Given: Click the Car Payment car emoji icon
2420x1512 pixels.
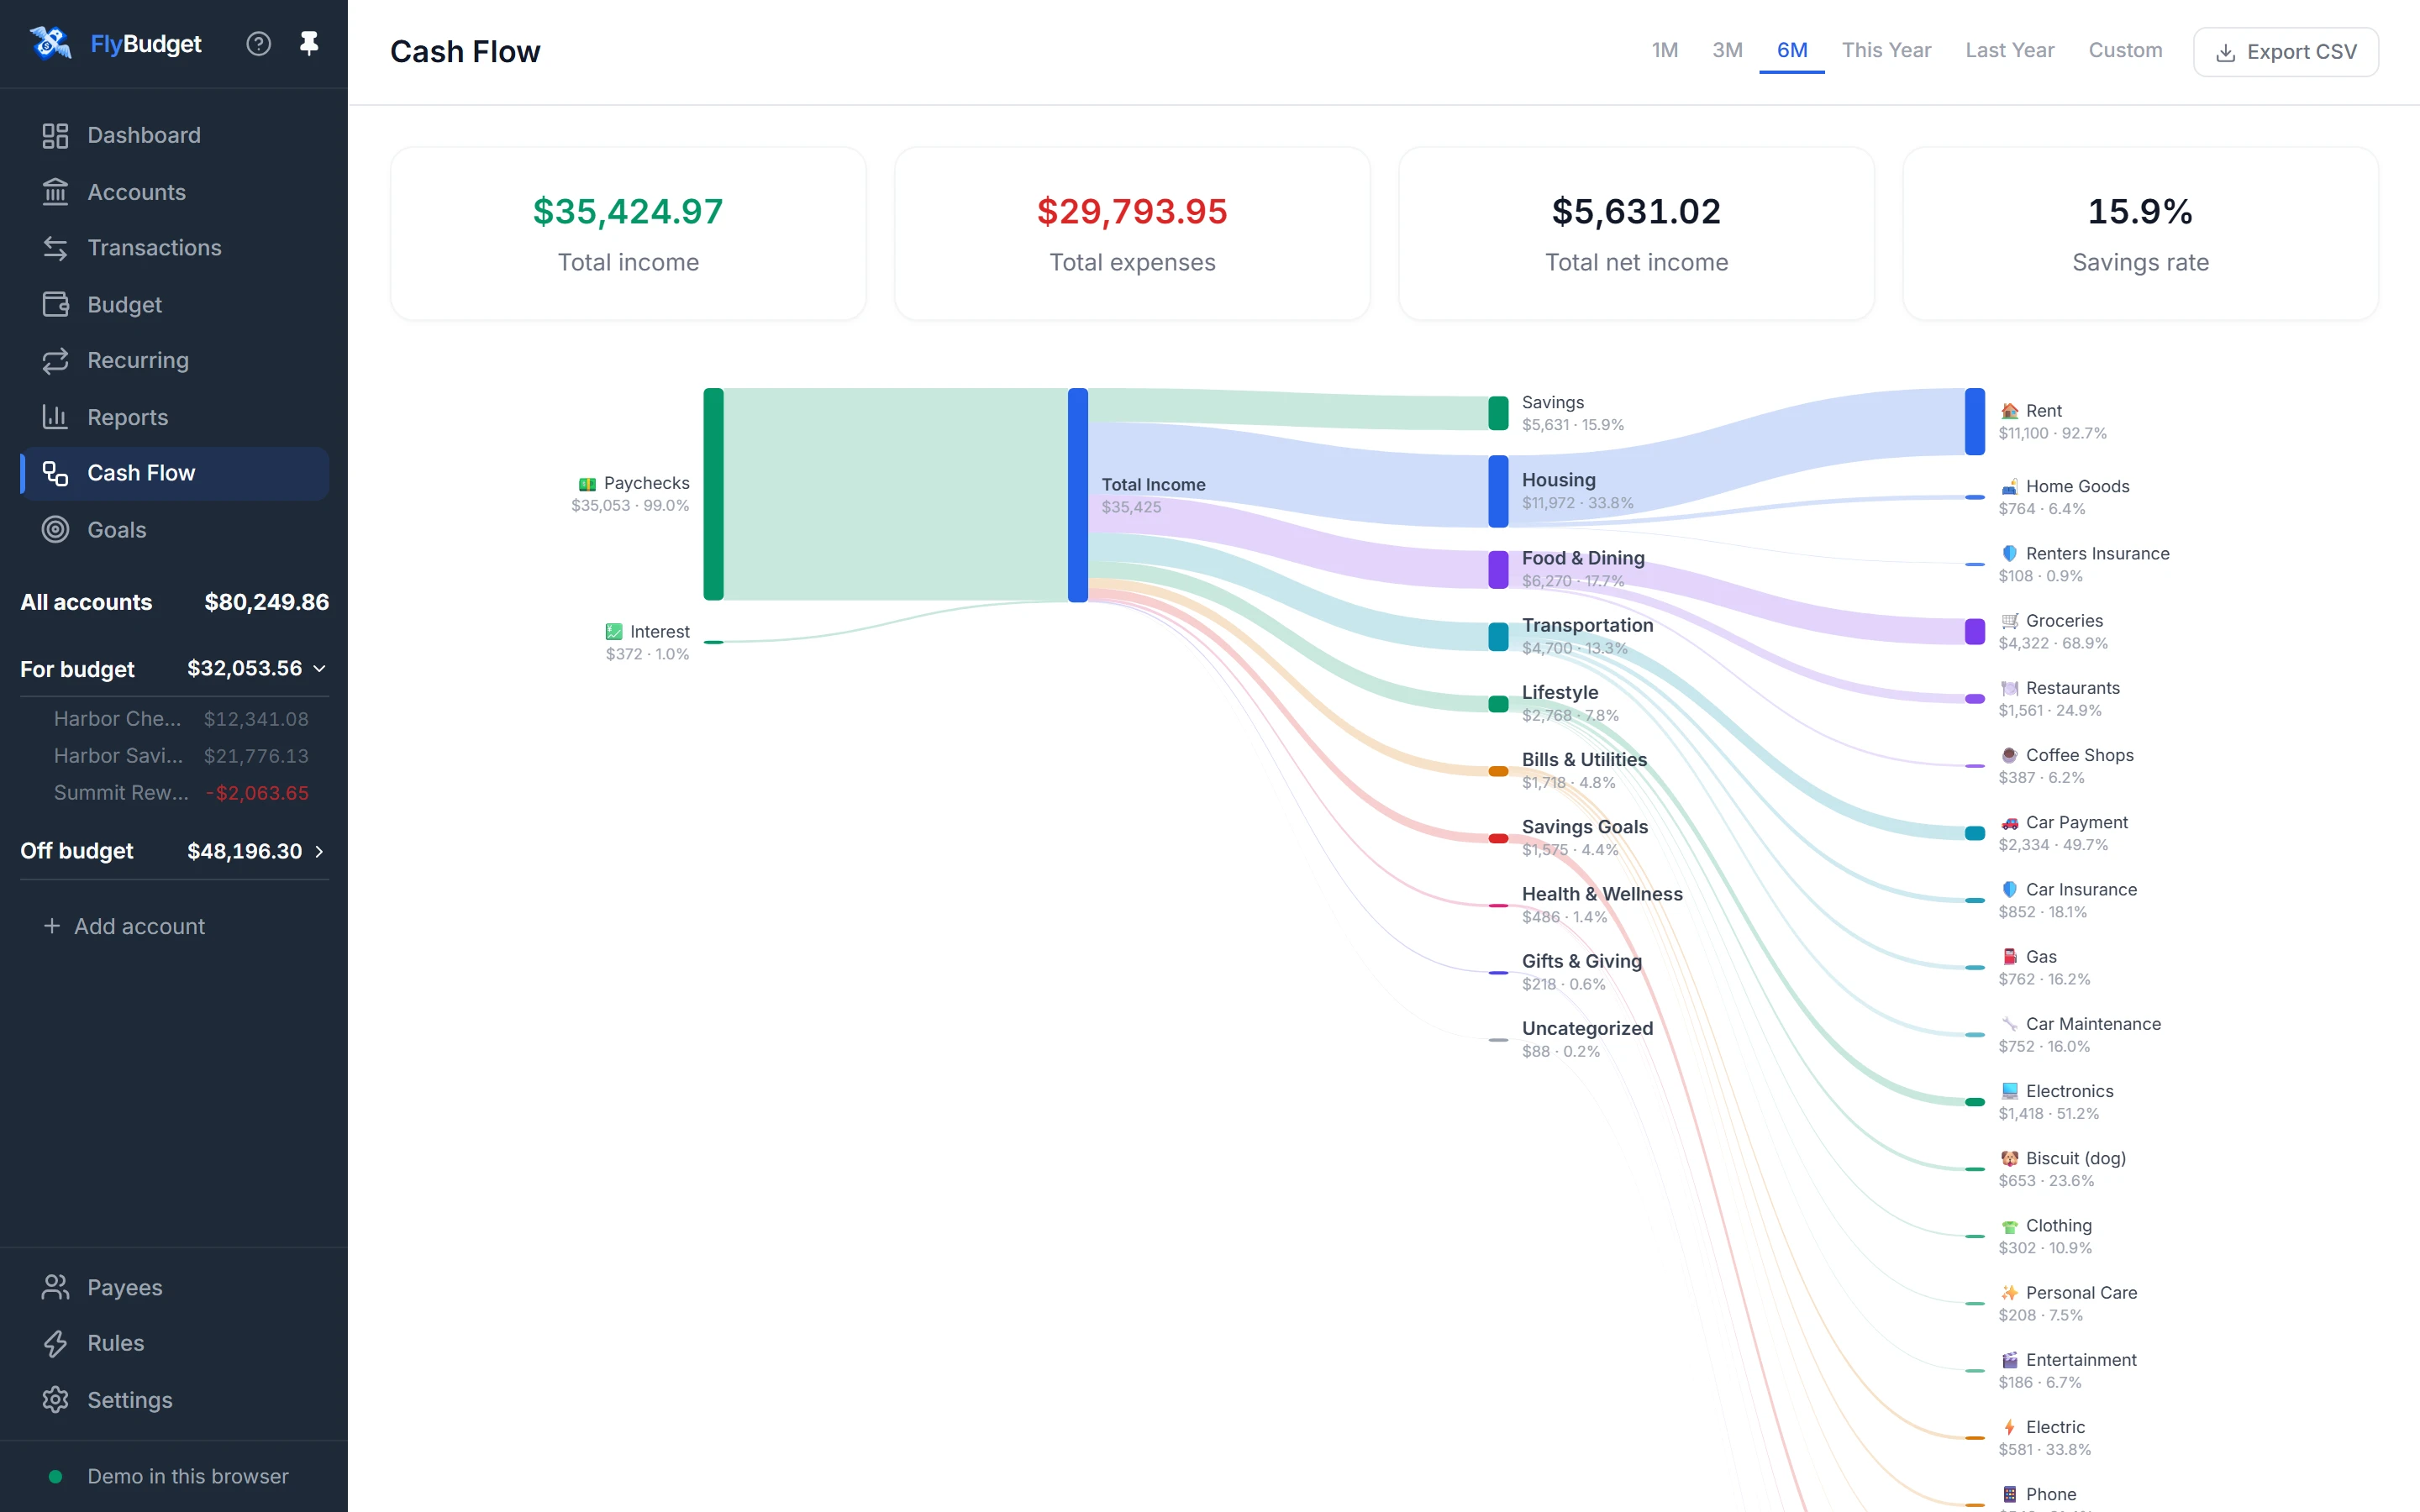Looking at the screenshot, I should [x=2009, y=823].
